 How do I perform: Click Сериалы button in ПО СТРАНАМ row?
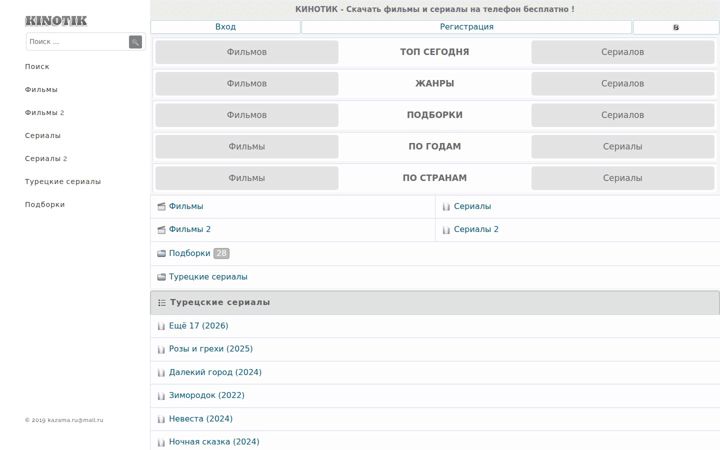623,178
